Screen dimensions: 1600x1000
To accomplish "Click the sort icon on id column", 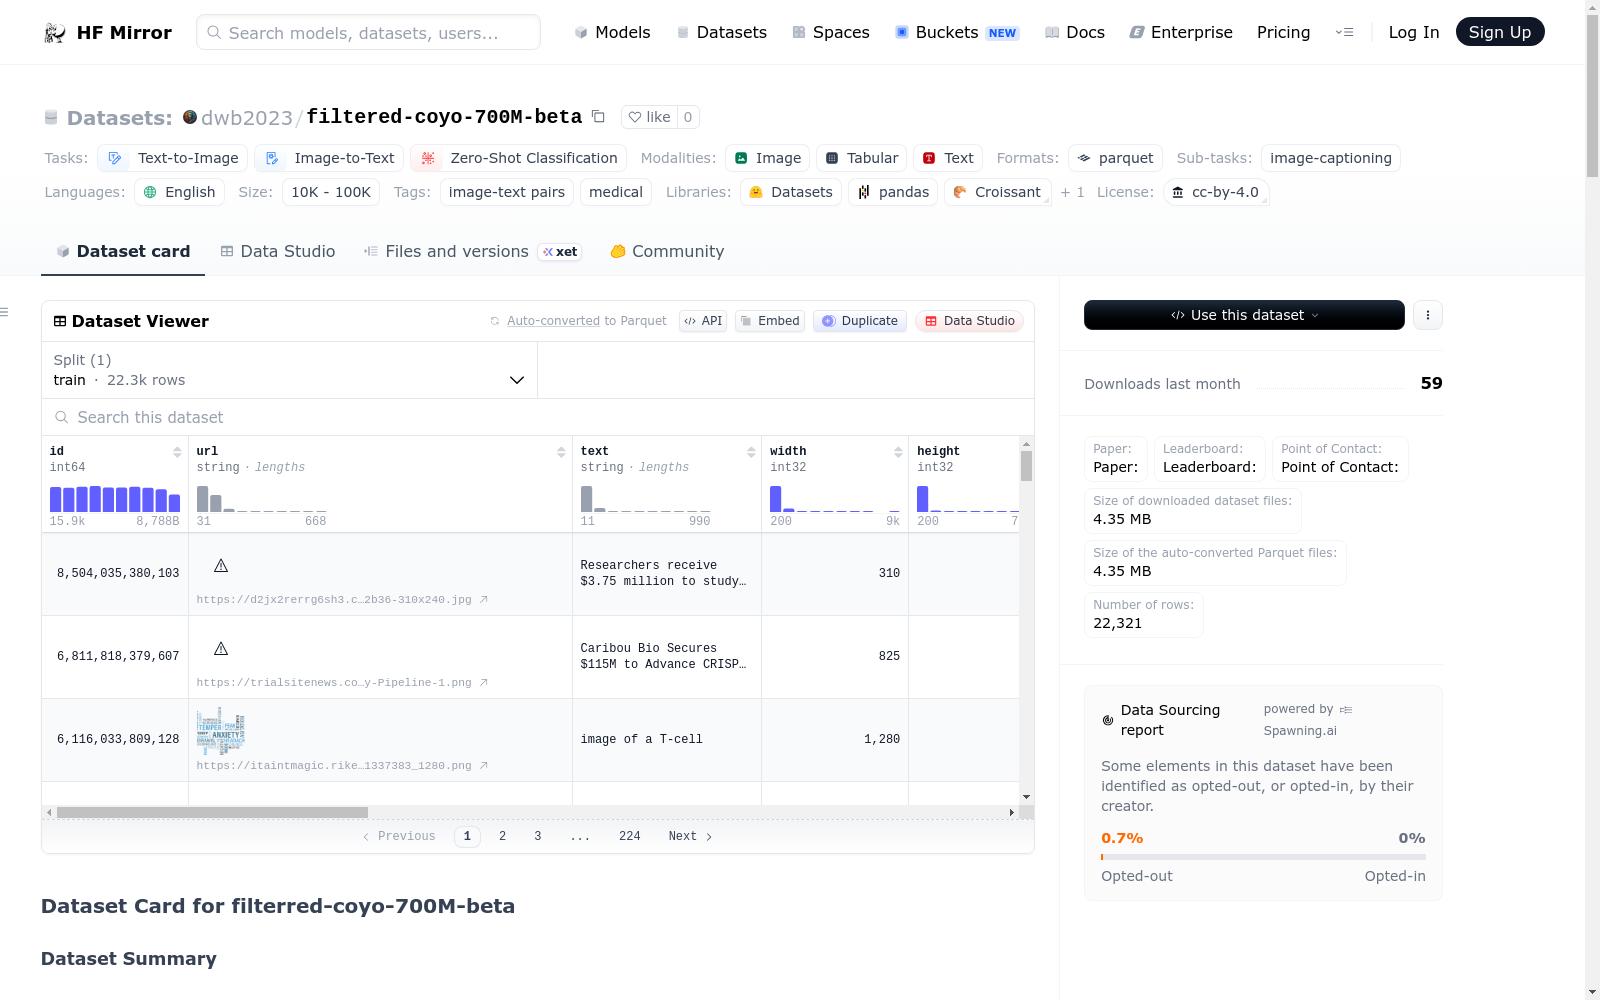I will click(x=177, y=452).
